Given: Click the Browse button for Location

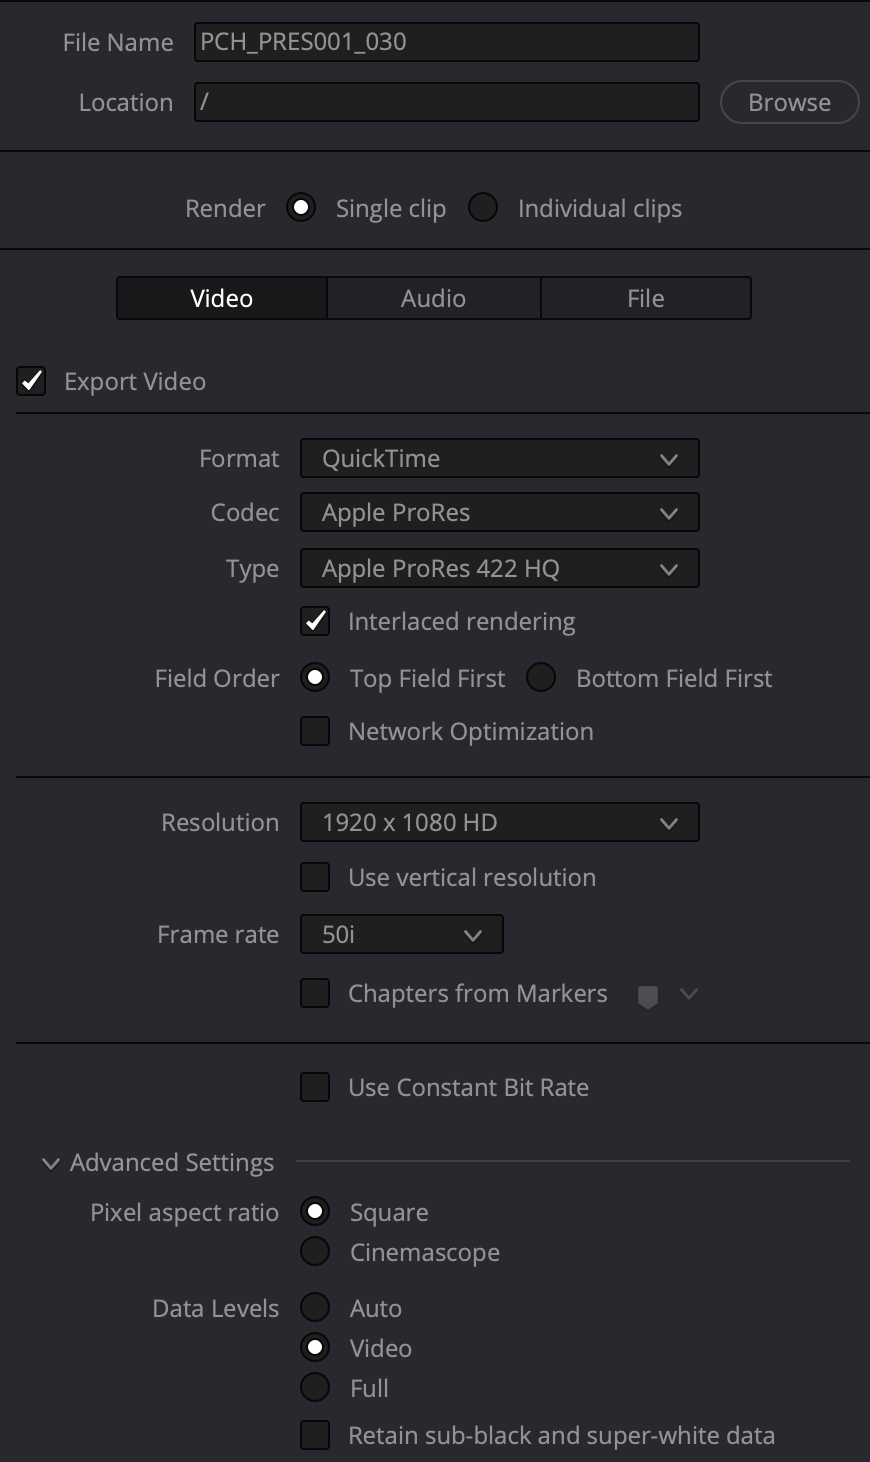Looking at the screenshot, I should pyautogui.click(x=789, y=103).
